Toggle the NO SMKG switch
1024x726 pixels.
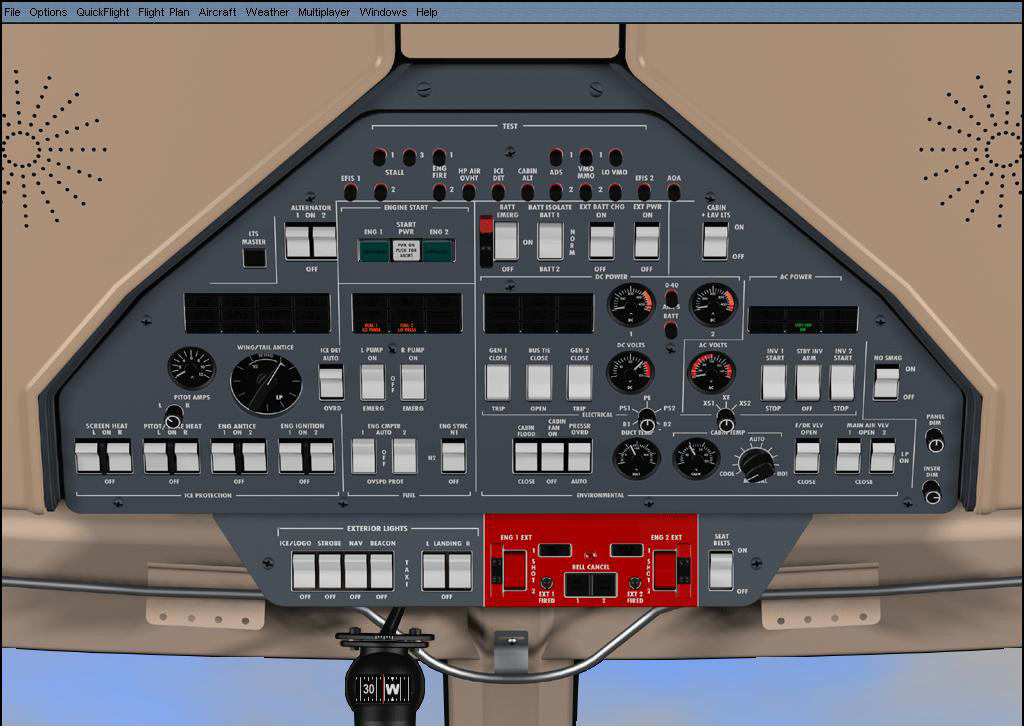tap(885, 381)
